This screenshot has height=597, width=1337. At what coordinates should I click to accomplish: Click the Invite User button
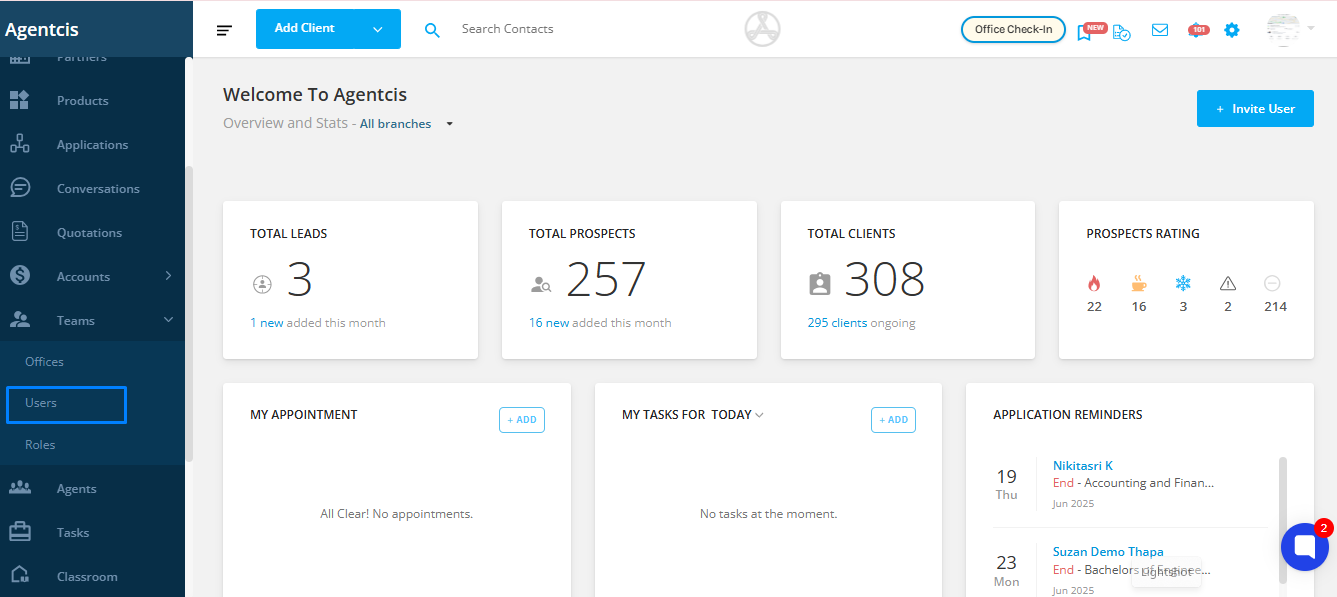coord(1255,109)
